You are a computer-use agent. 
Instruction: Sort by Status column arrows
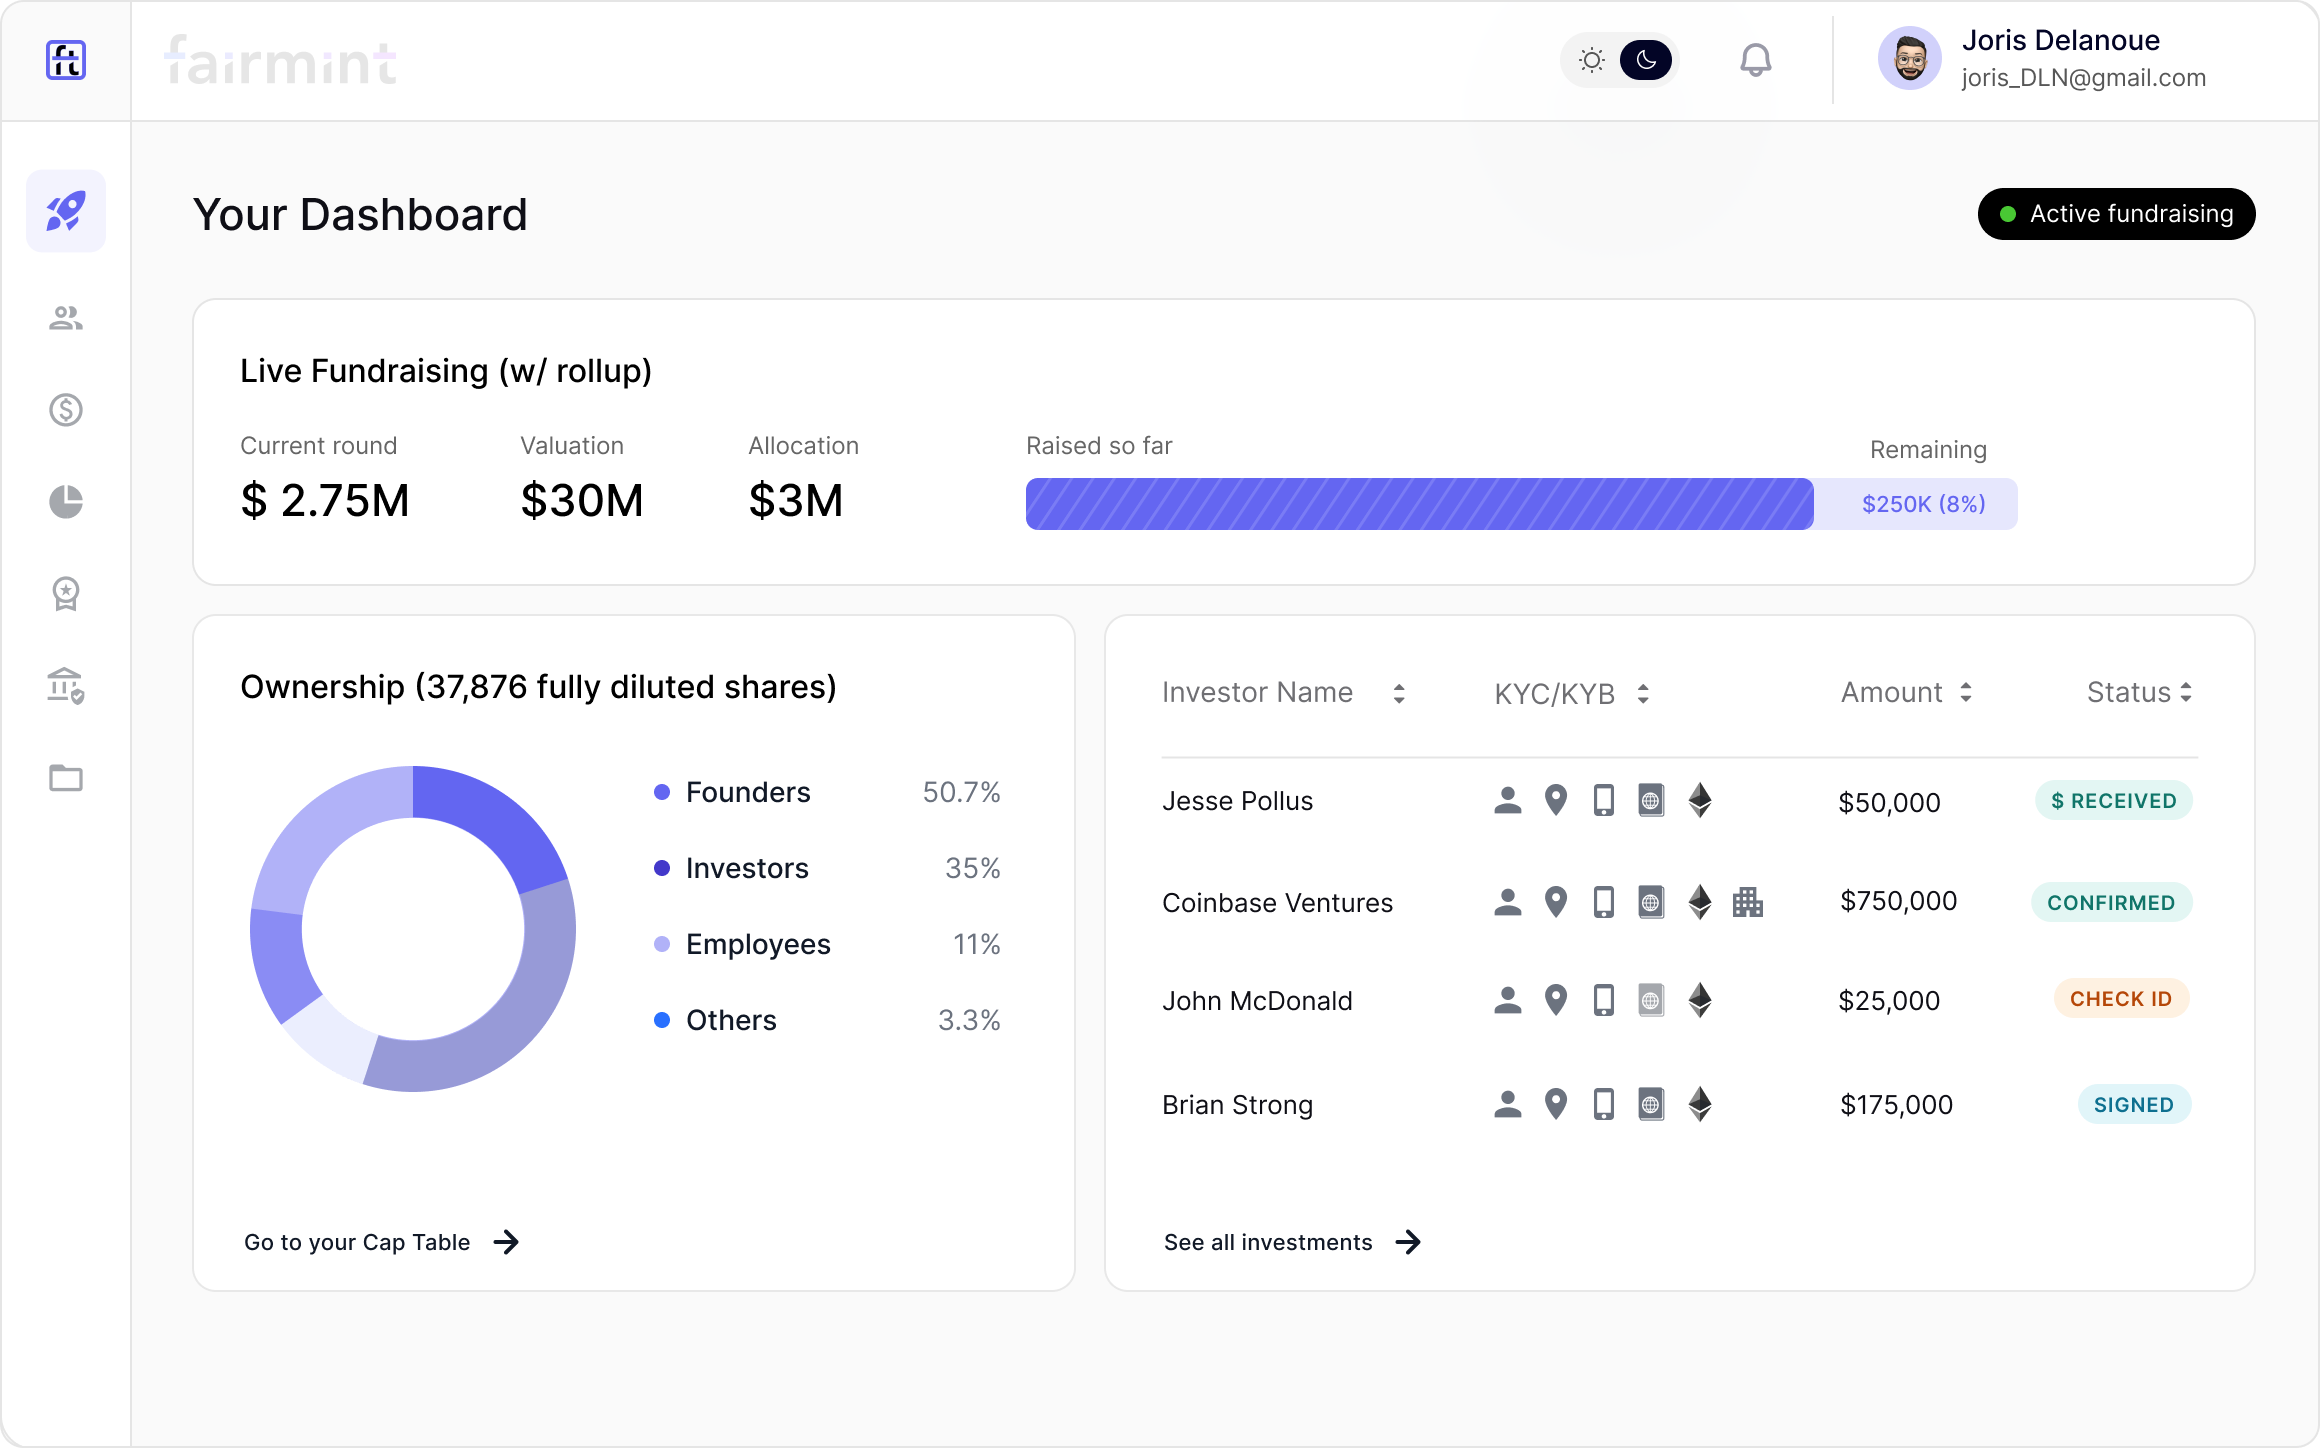tap(2186, 693)
